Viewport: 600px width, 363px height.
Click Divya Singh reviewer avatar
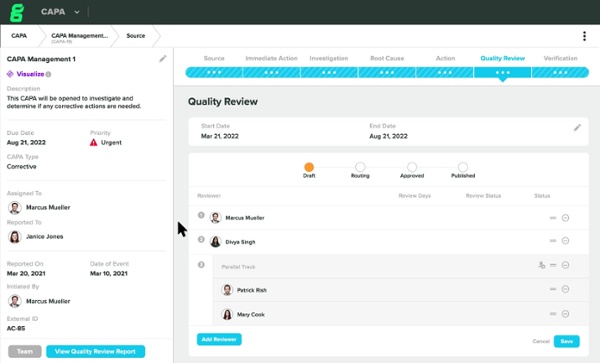click(215, 241)
